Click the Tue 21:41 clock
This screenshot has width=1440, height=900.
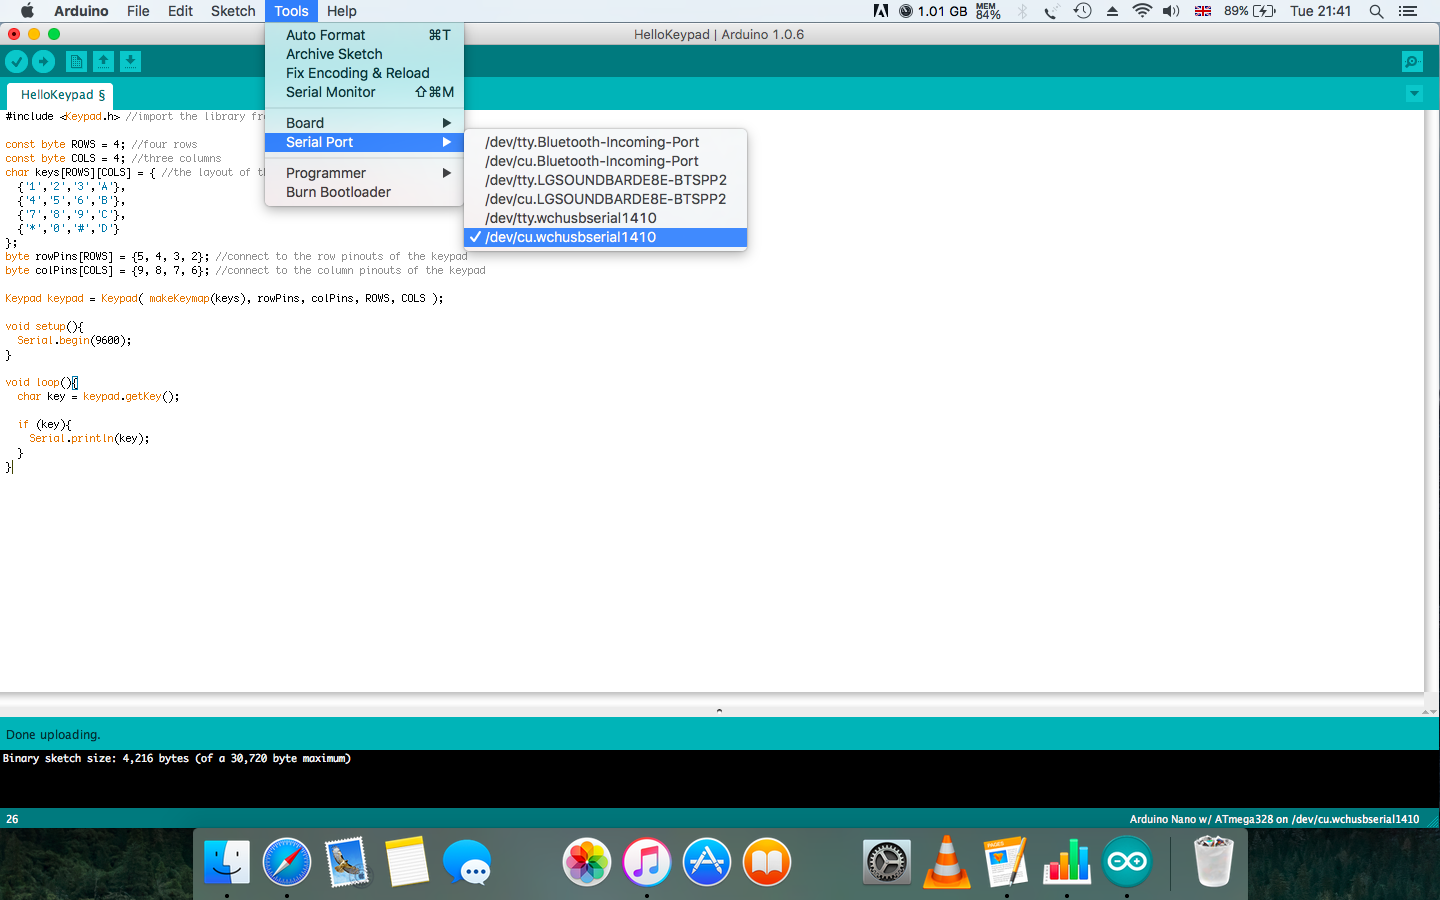[1320, 11]
